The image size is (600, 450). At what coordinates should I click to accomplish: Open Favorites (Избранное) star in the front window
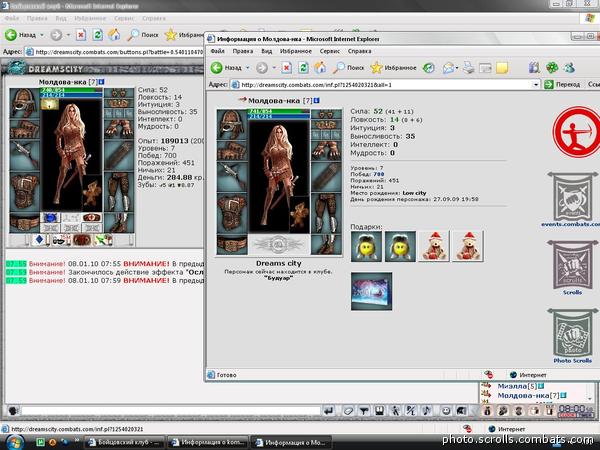coord(393,68)
